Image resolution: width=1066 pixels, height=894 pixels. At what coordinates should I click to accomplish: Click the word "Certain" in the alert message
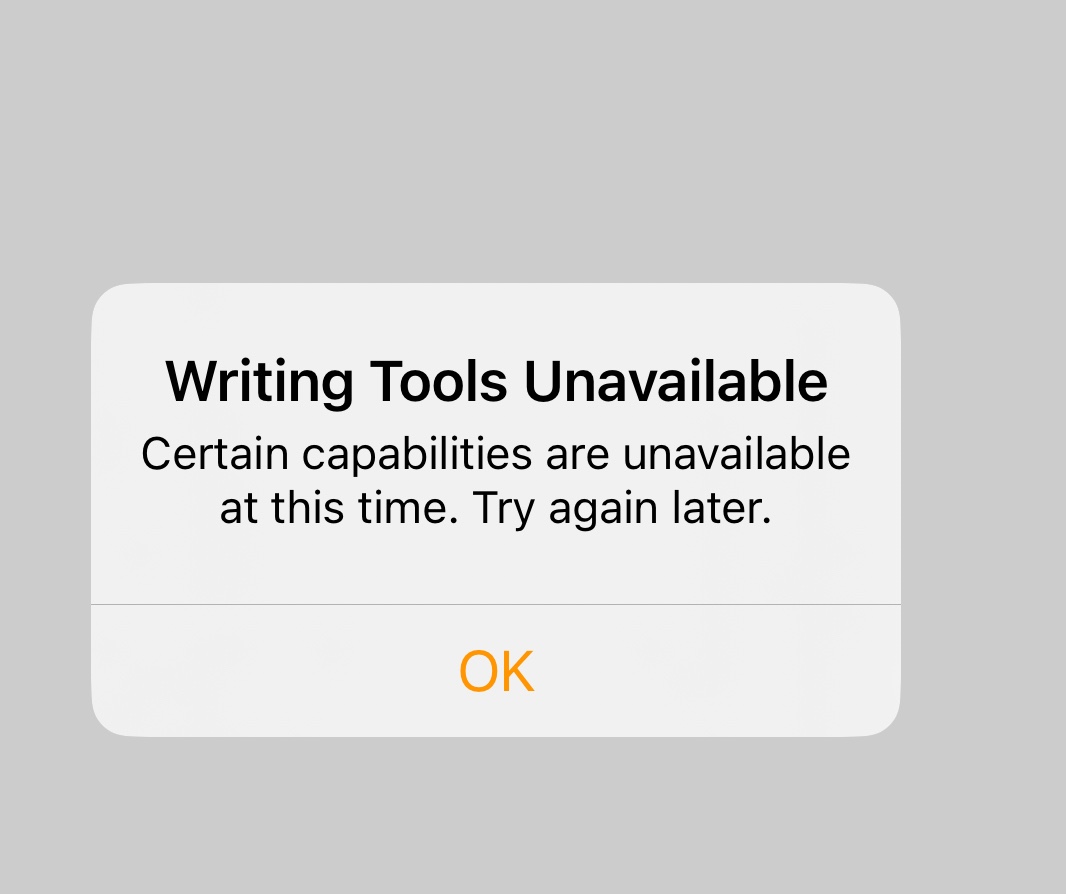[215, 453]
